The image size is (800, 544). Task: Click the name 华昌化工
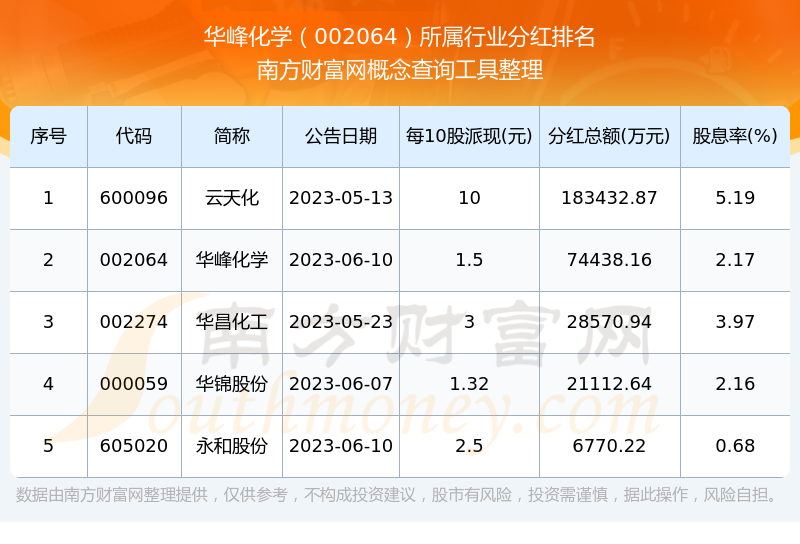(232, 322)
